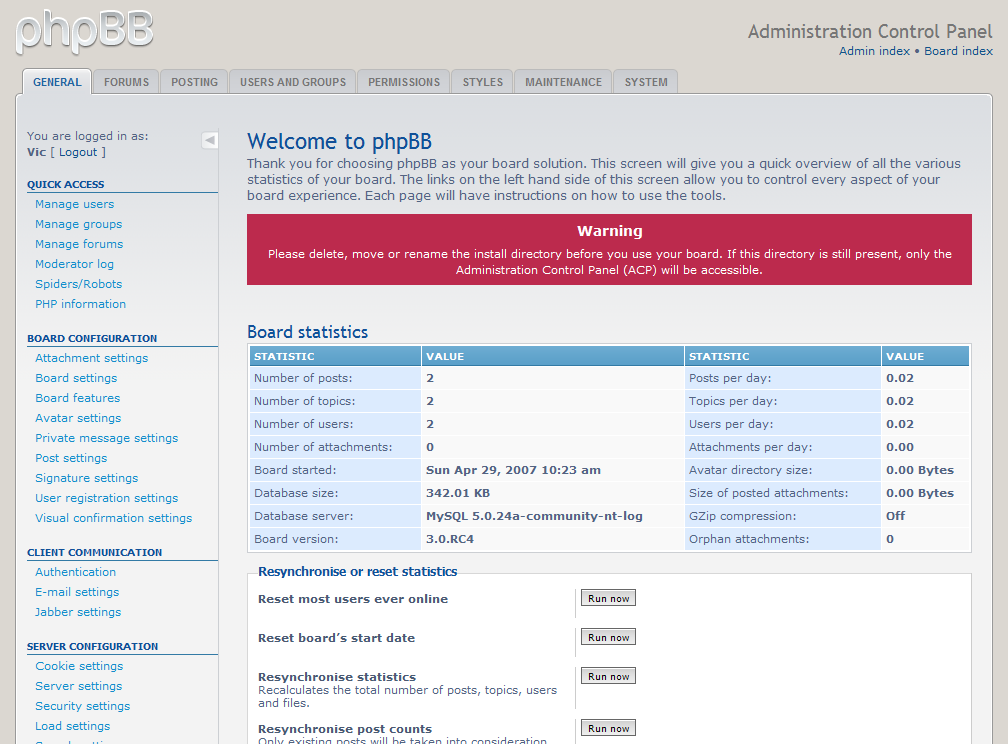The width and height of the screenshot is (1008, 744).
Task: Click the Admin index link
Action: click(x=874, y=51)
